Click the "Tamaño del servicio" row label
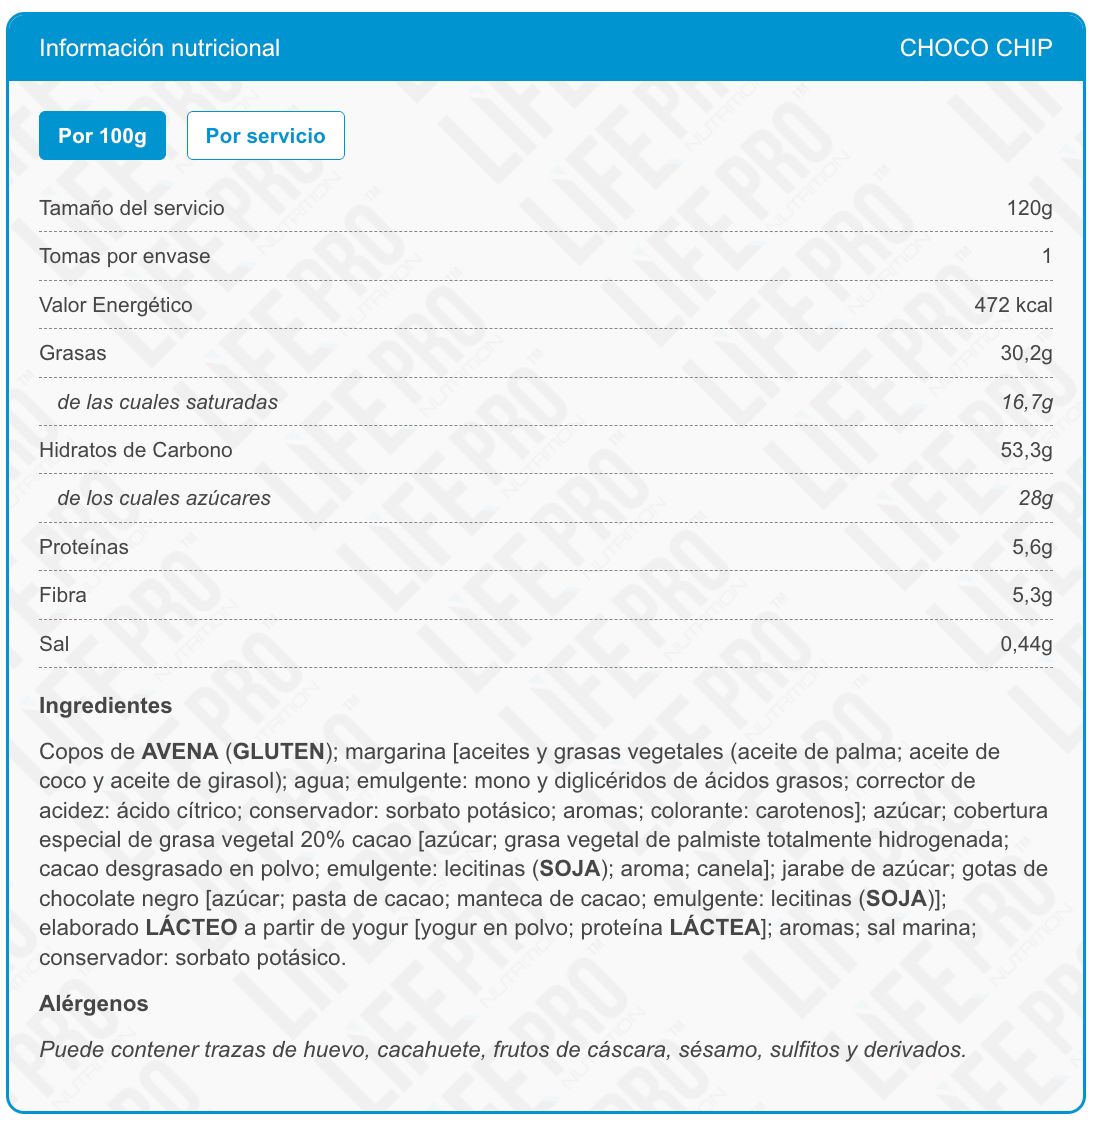Image resolution: width=1094 pixels, height=1122 pixels. (x=131, y=208)
